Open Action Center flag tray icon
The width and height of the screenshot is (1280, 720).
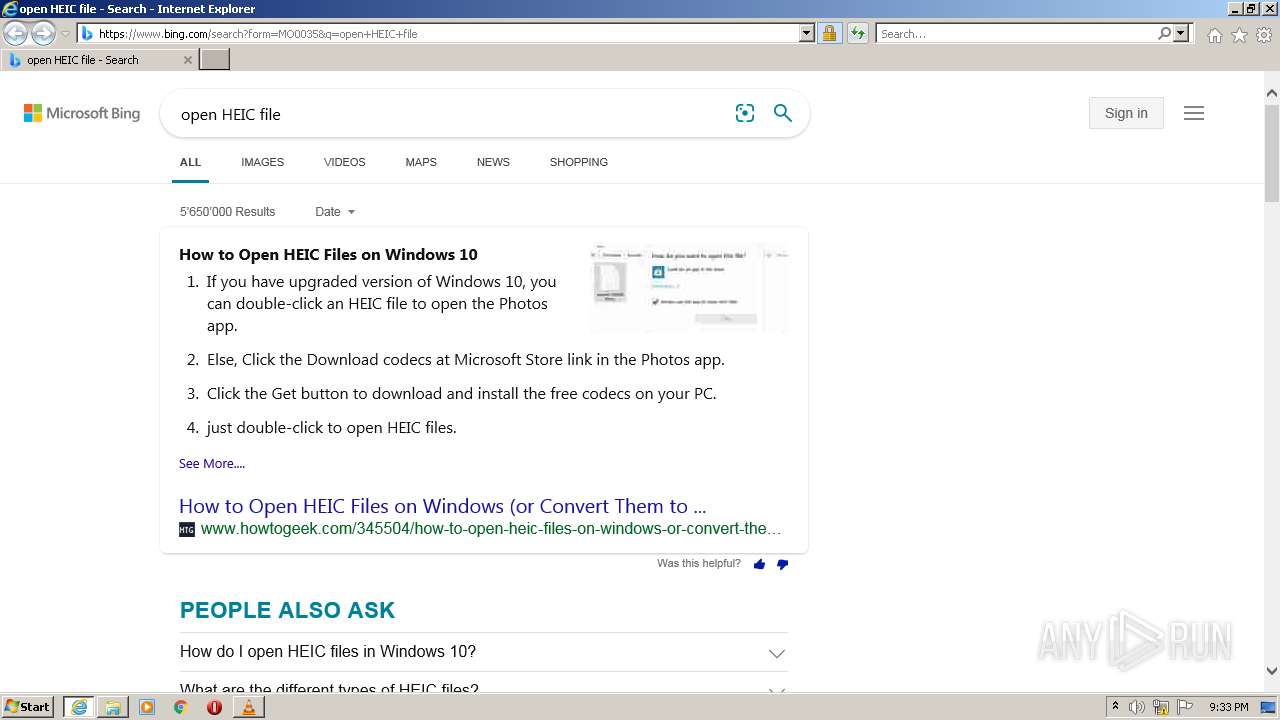coord(1185,707)
